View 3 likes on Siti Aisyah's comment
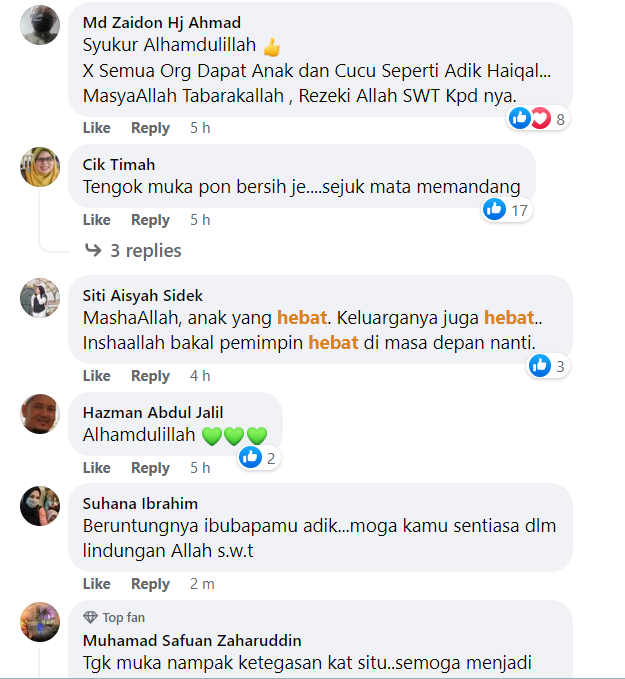This screenshot has height=679, width=625. point(548,366)
